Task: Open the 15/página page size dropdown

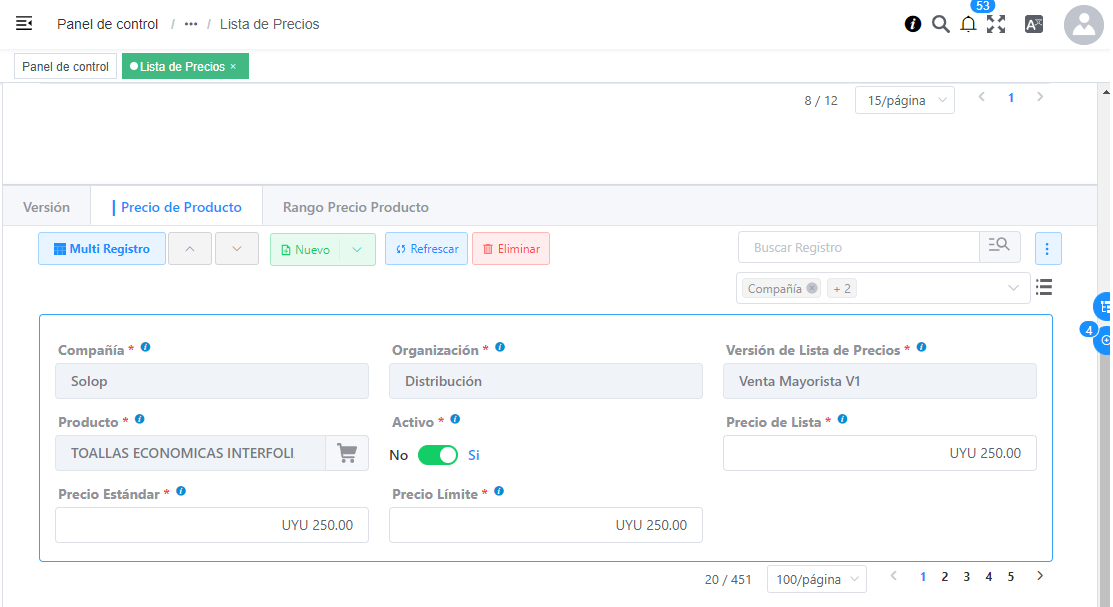Action: (904, 100)
